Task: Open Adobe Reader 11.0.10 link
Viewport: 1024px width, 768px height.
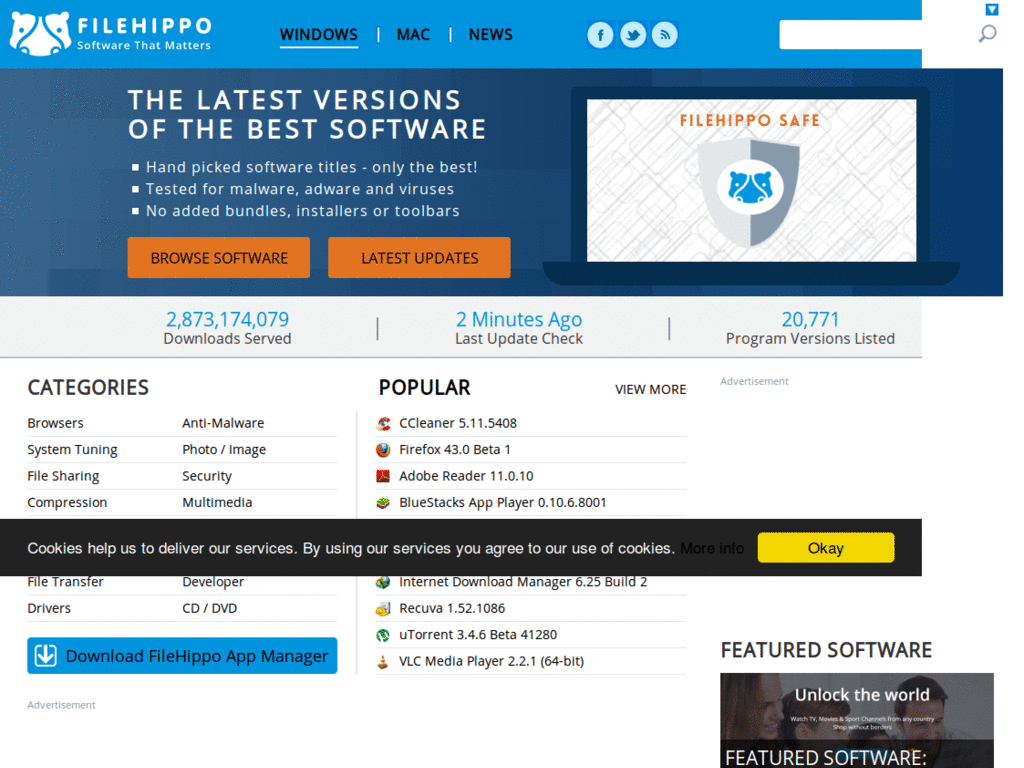Action: [x=466, y=476]
